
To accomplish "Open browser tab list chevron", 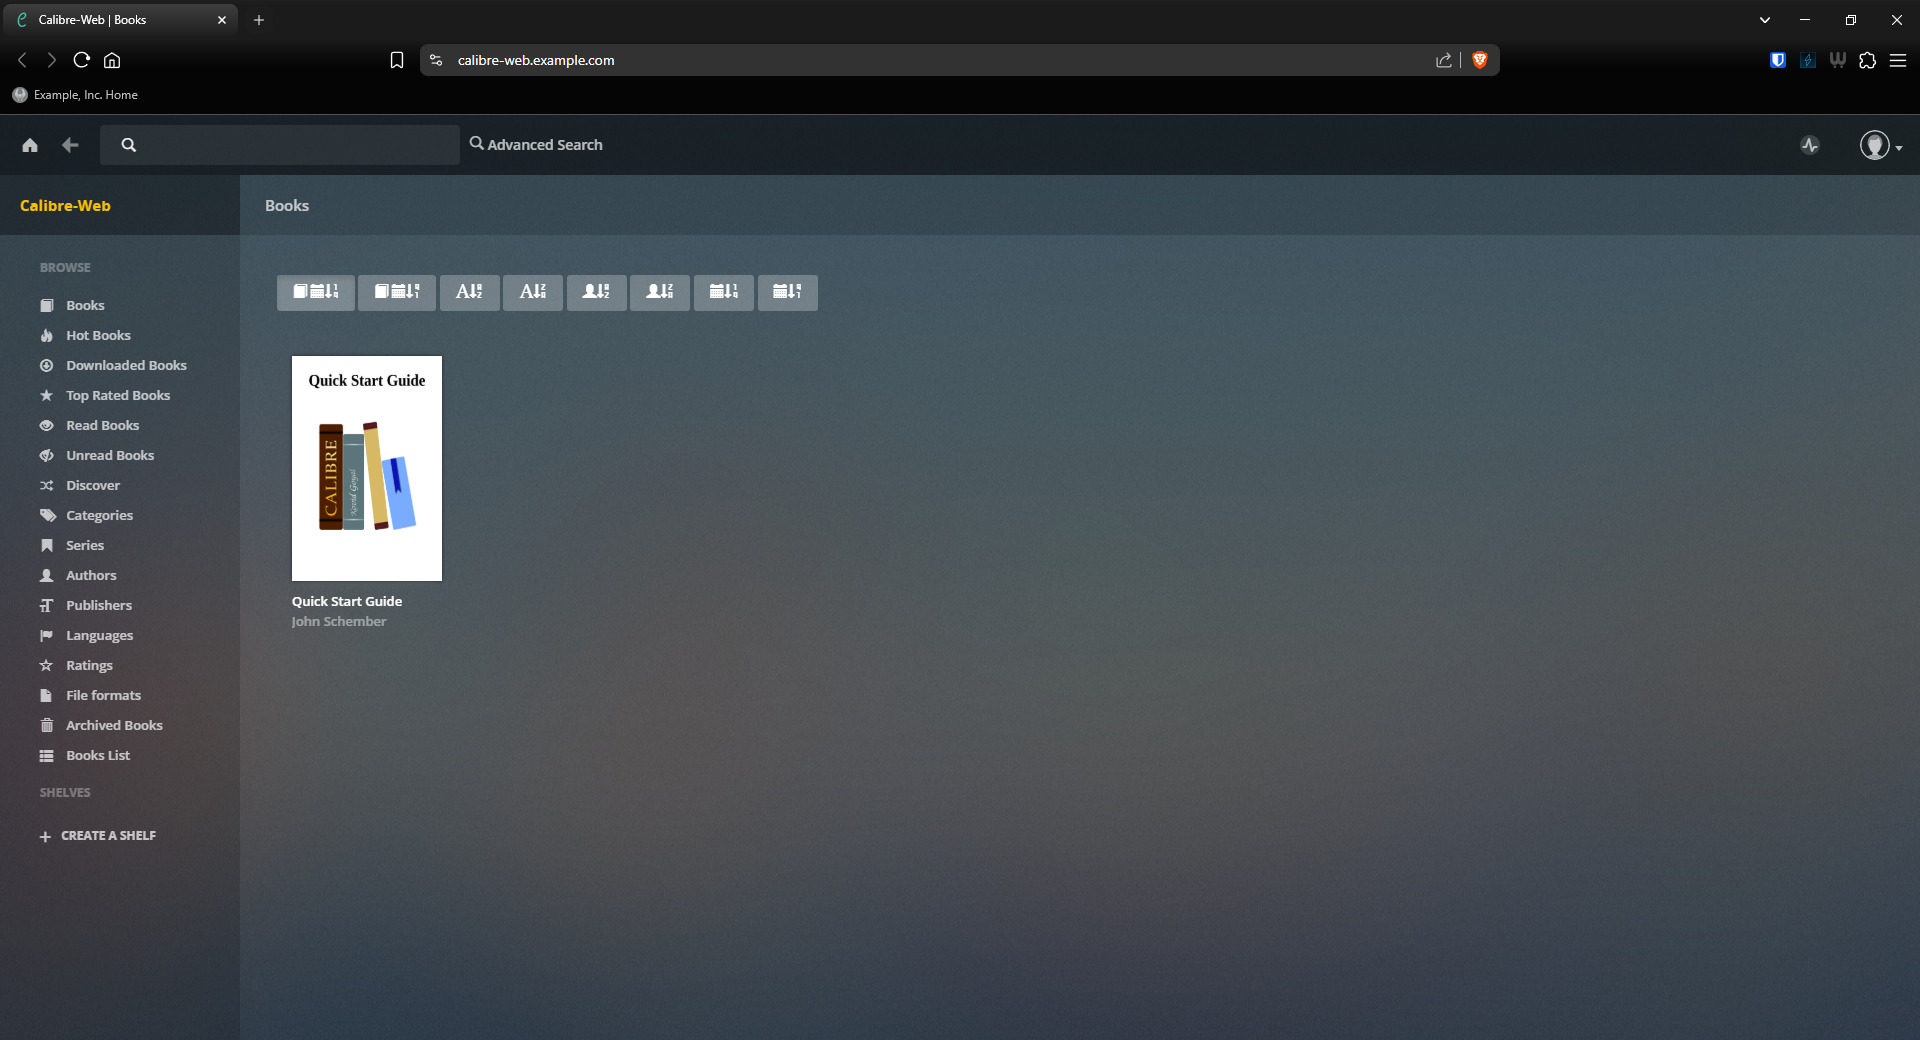I will tap(1765, 20).
